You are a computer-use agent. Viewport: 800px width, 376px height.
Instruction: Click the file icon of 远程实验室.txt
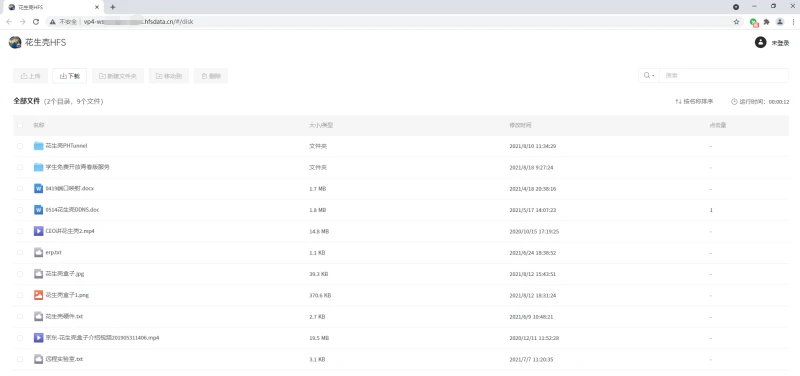coord(38,359)
